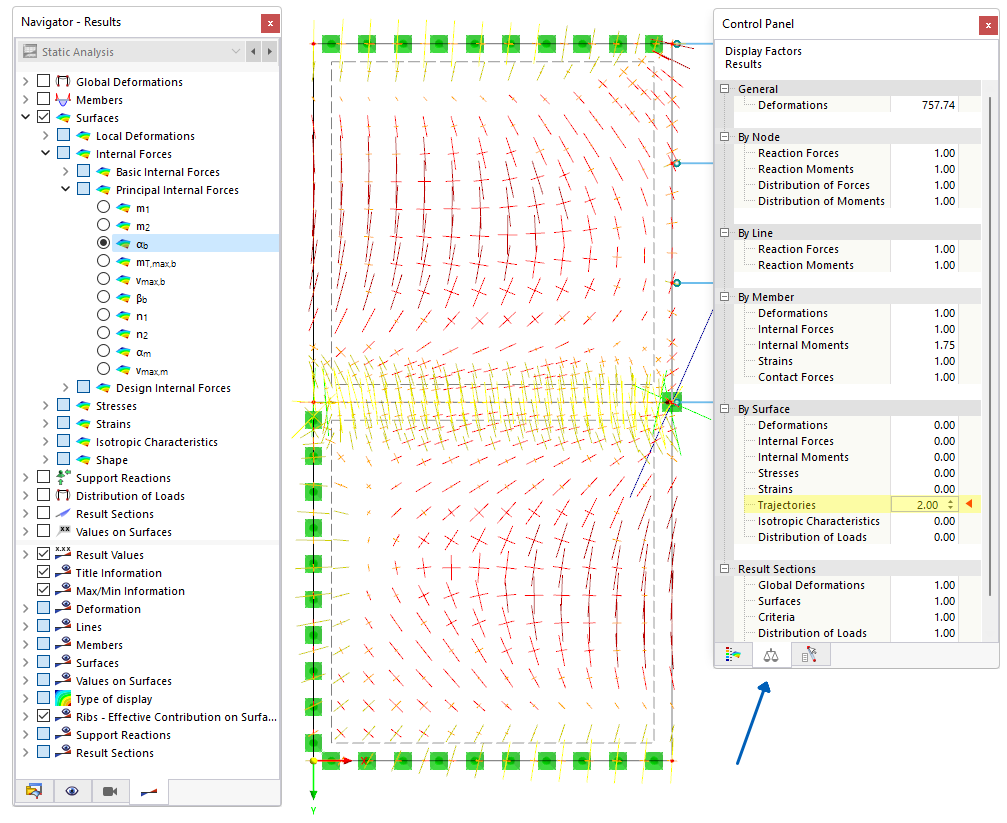The image size is (1007, 823).
Task: Expand the Global Deformations tree node
Action: [26, 82]
